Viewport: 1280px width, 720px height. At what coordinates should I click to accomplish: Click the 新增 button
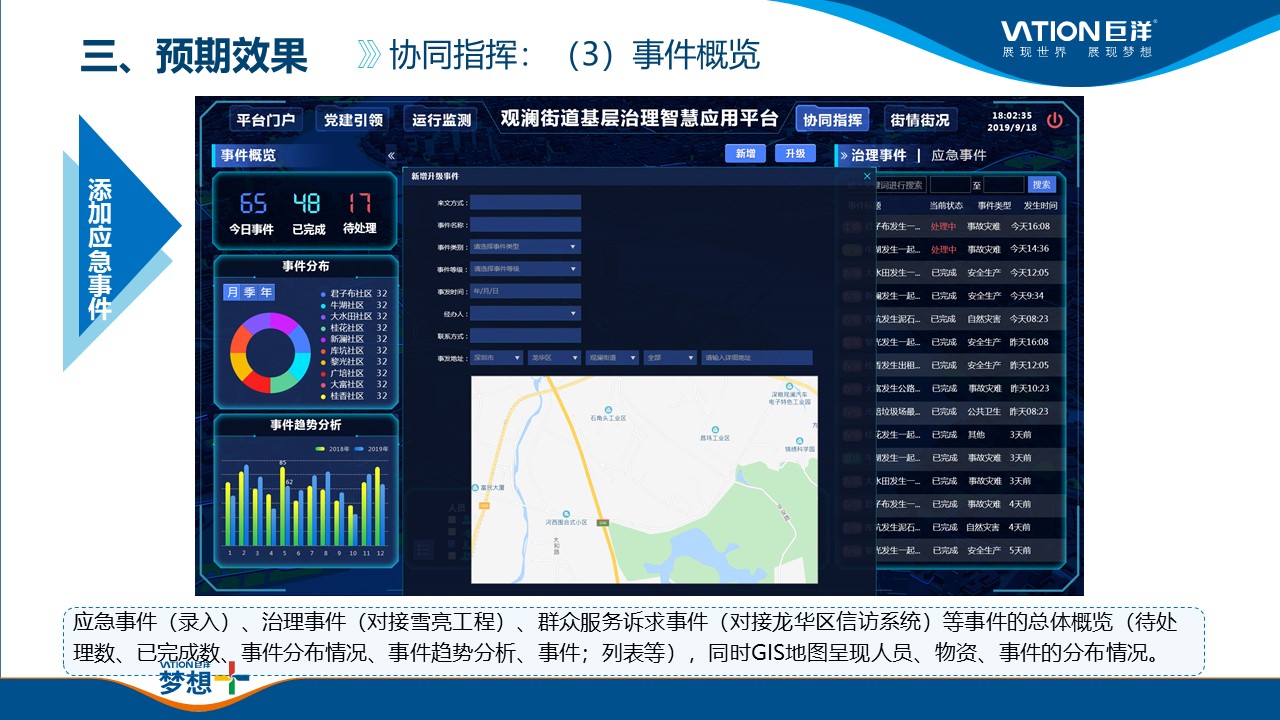coord(745,154)
